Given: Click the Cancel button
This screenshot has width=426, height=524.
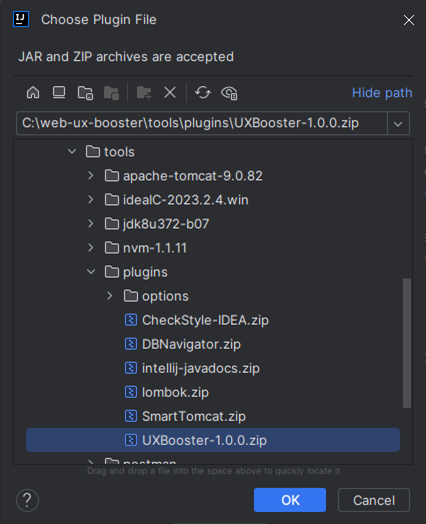Looking at the screenshot, I should pyautogui.click(x=374, y=500).
